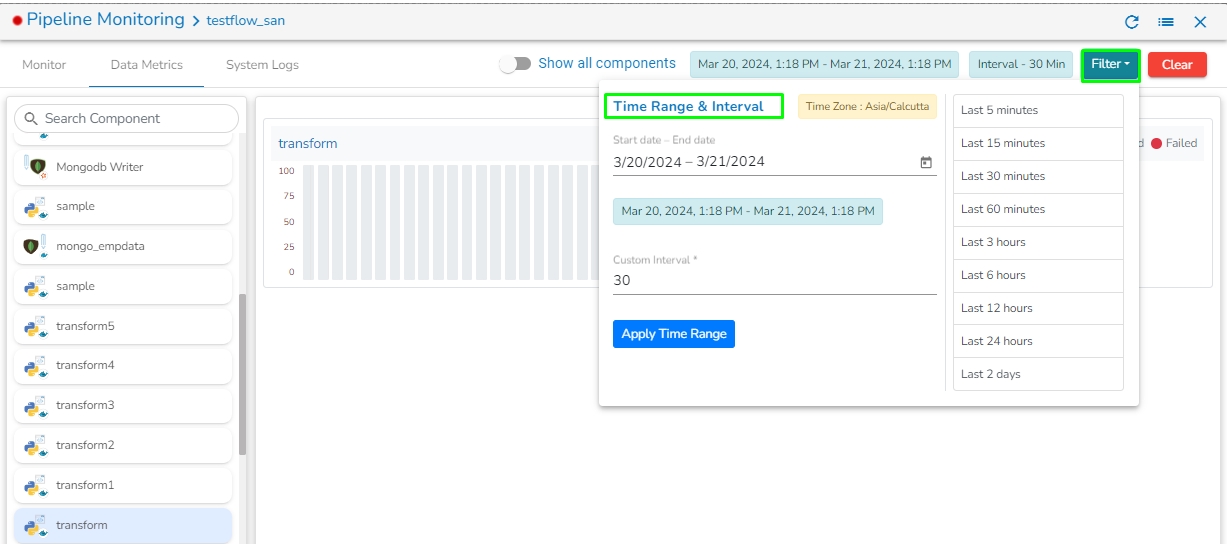Viewport: 1227px width, 544px height.
Task: Select Last 15 minutes preset
Action: coord(1038,143)
